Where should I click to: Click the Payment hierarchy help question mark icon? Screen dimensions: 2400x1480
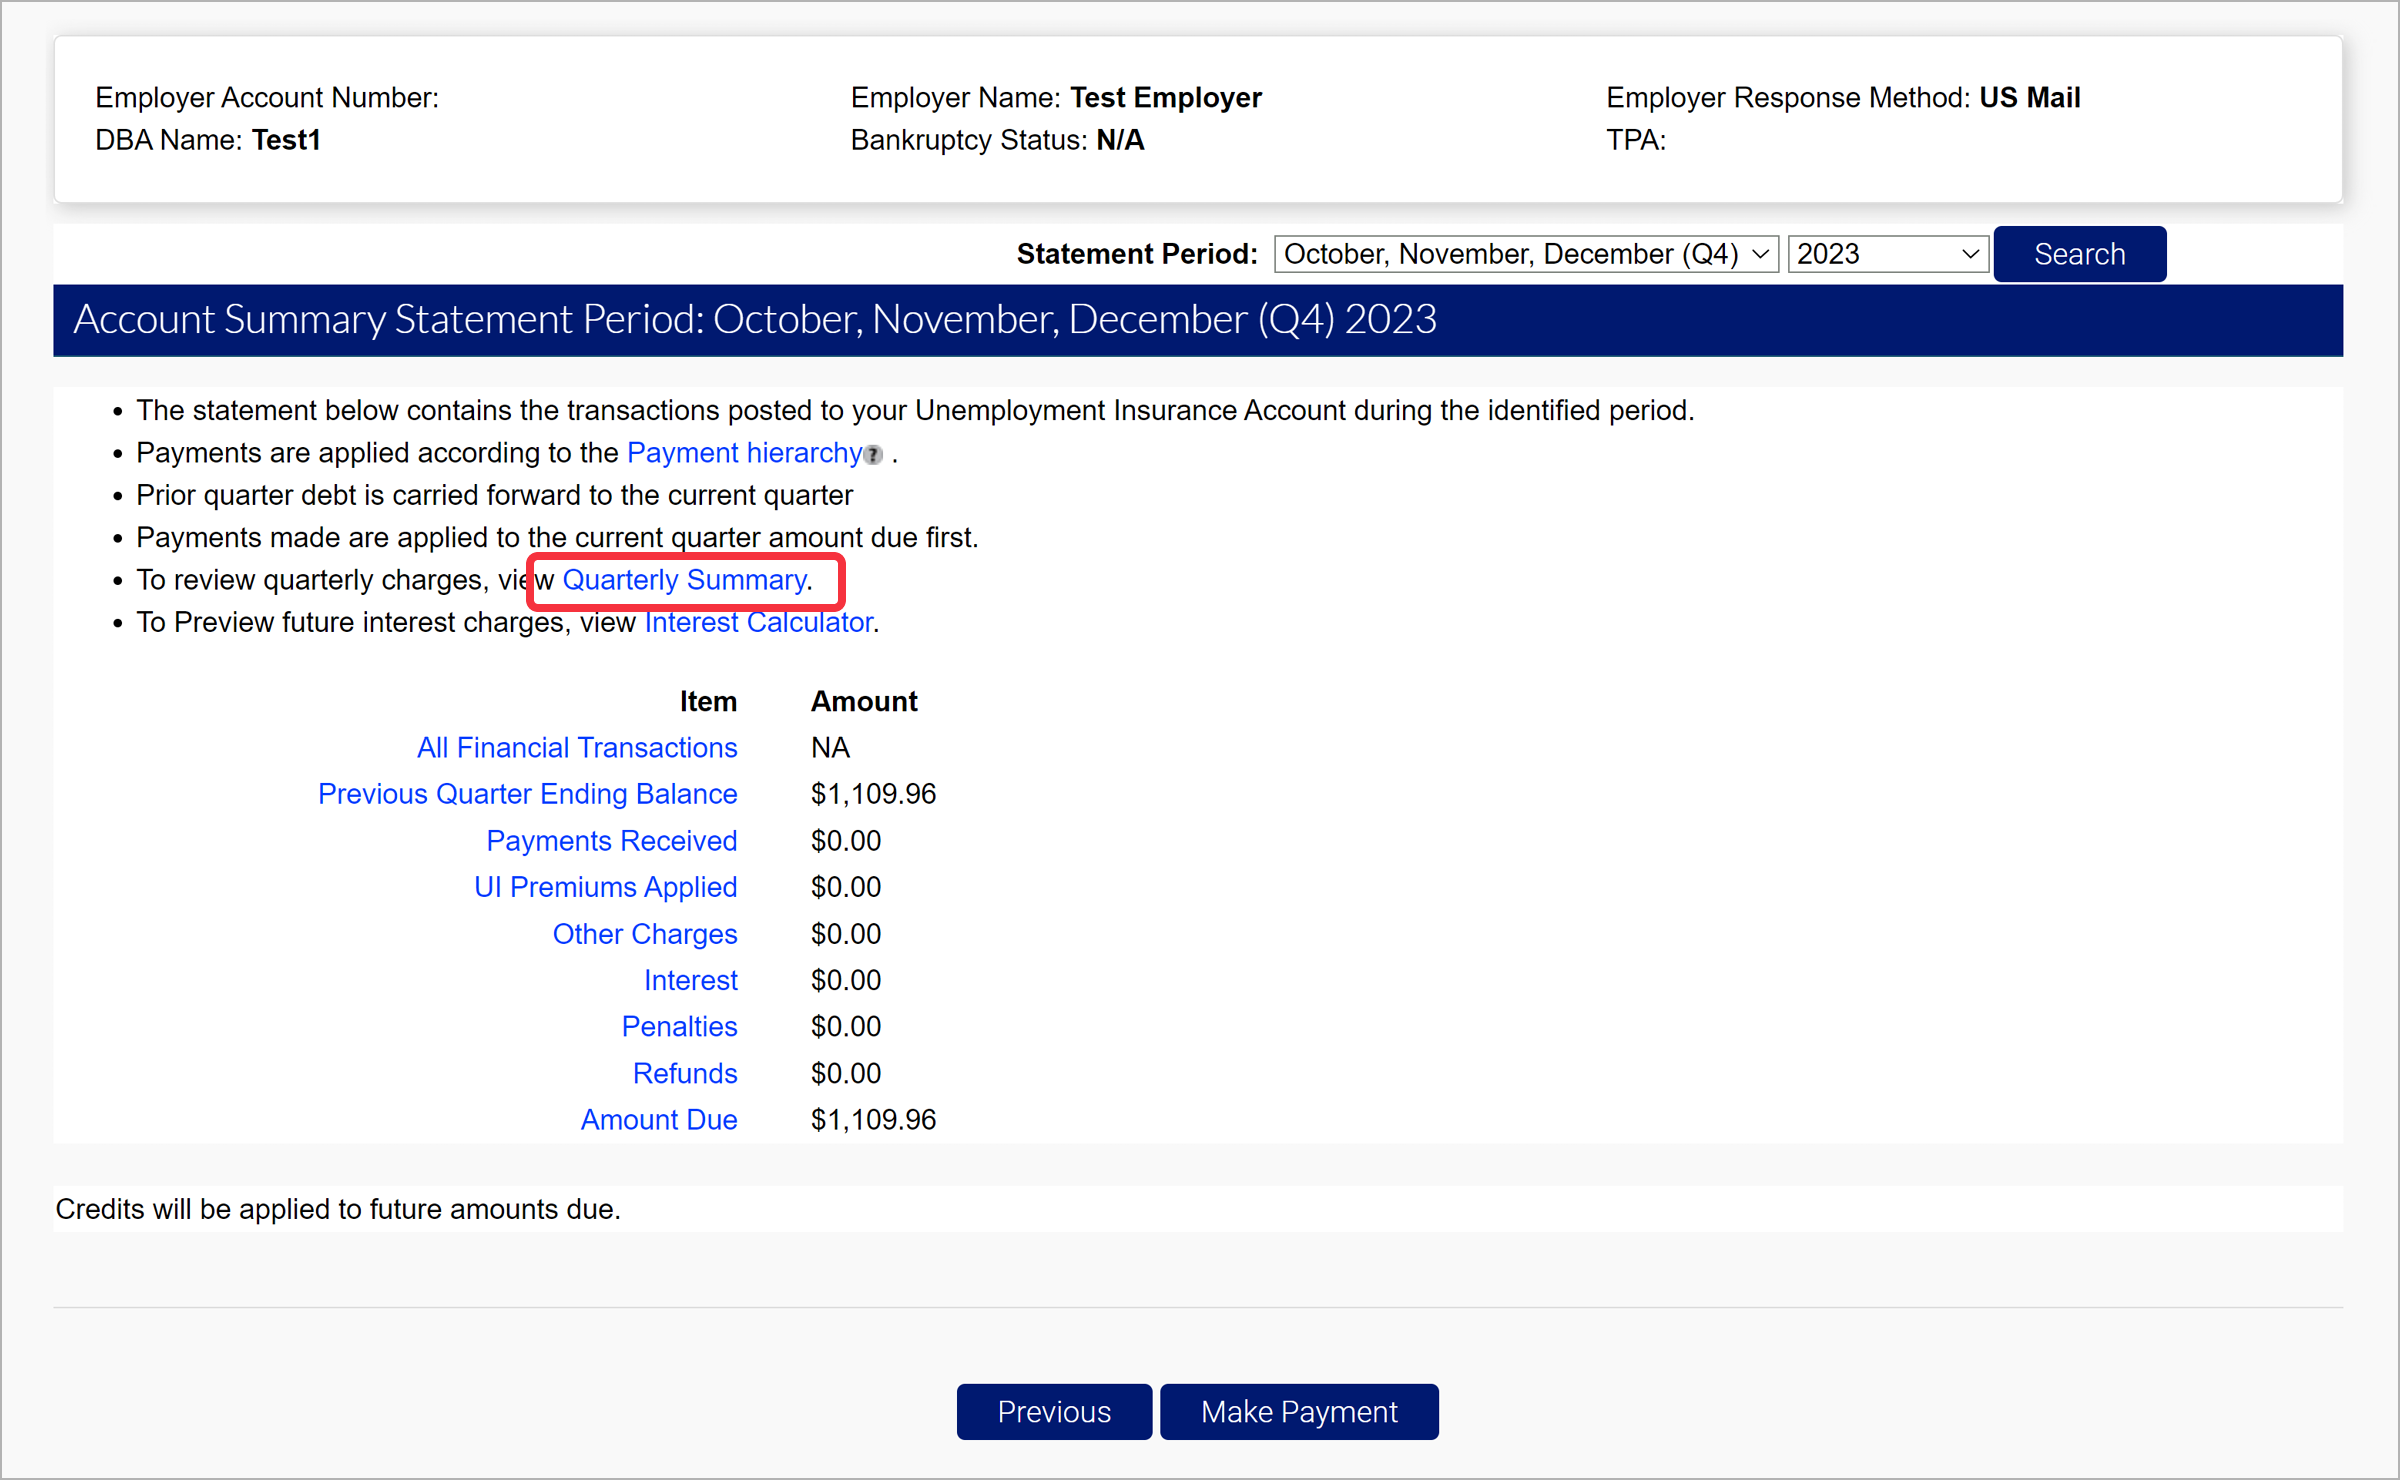click(x=872, y=455)
